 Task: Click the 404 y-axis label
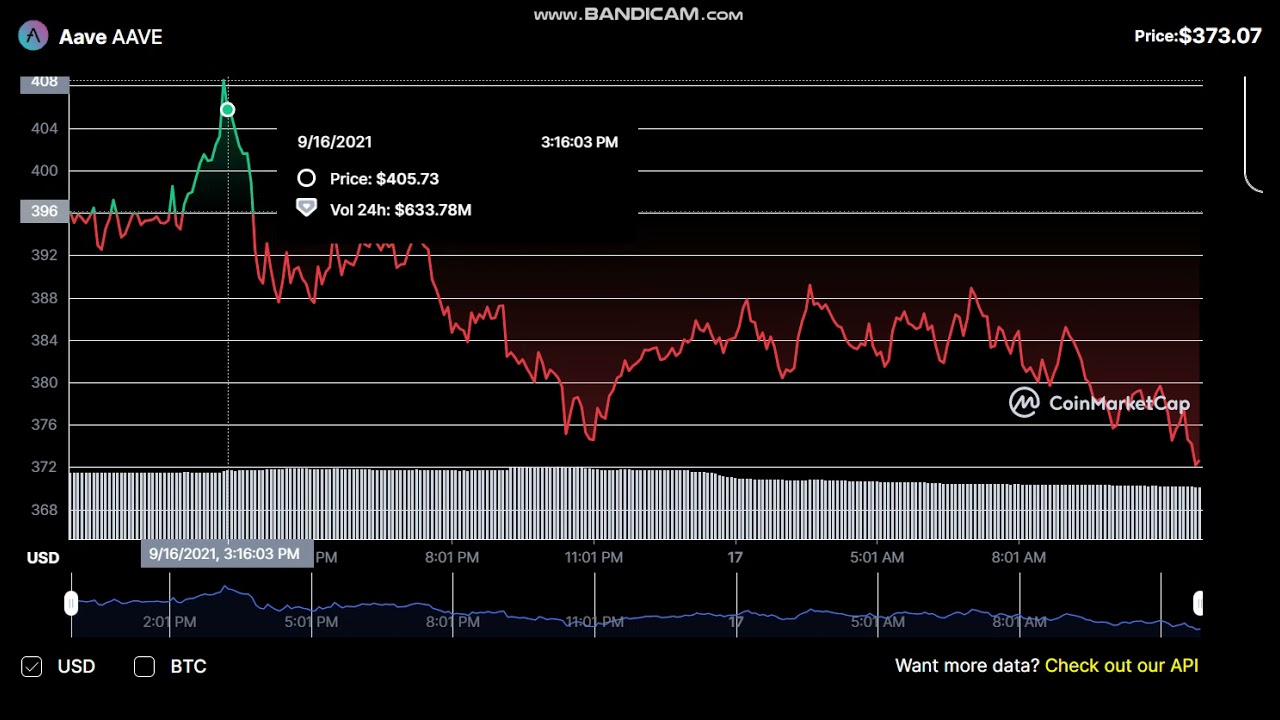pos(44,128)
